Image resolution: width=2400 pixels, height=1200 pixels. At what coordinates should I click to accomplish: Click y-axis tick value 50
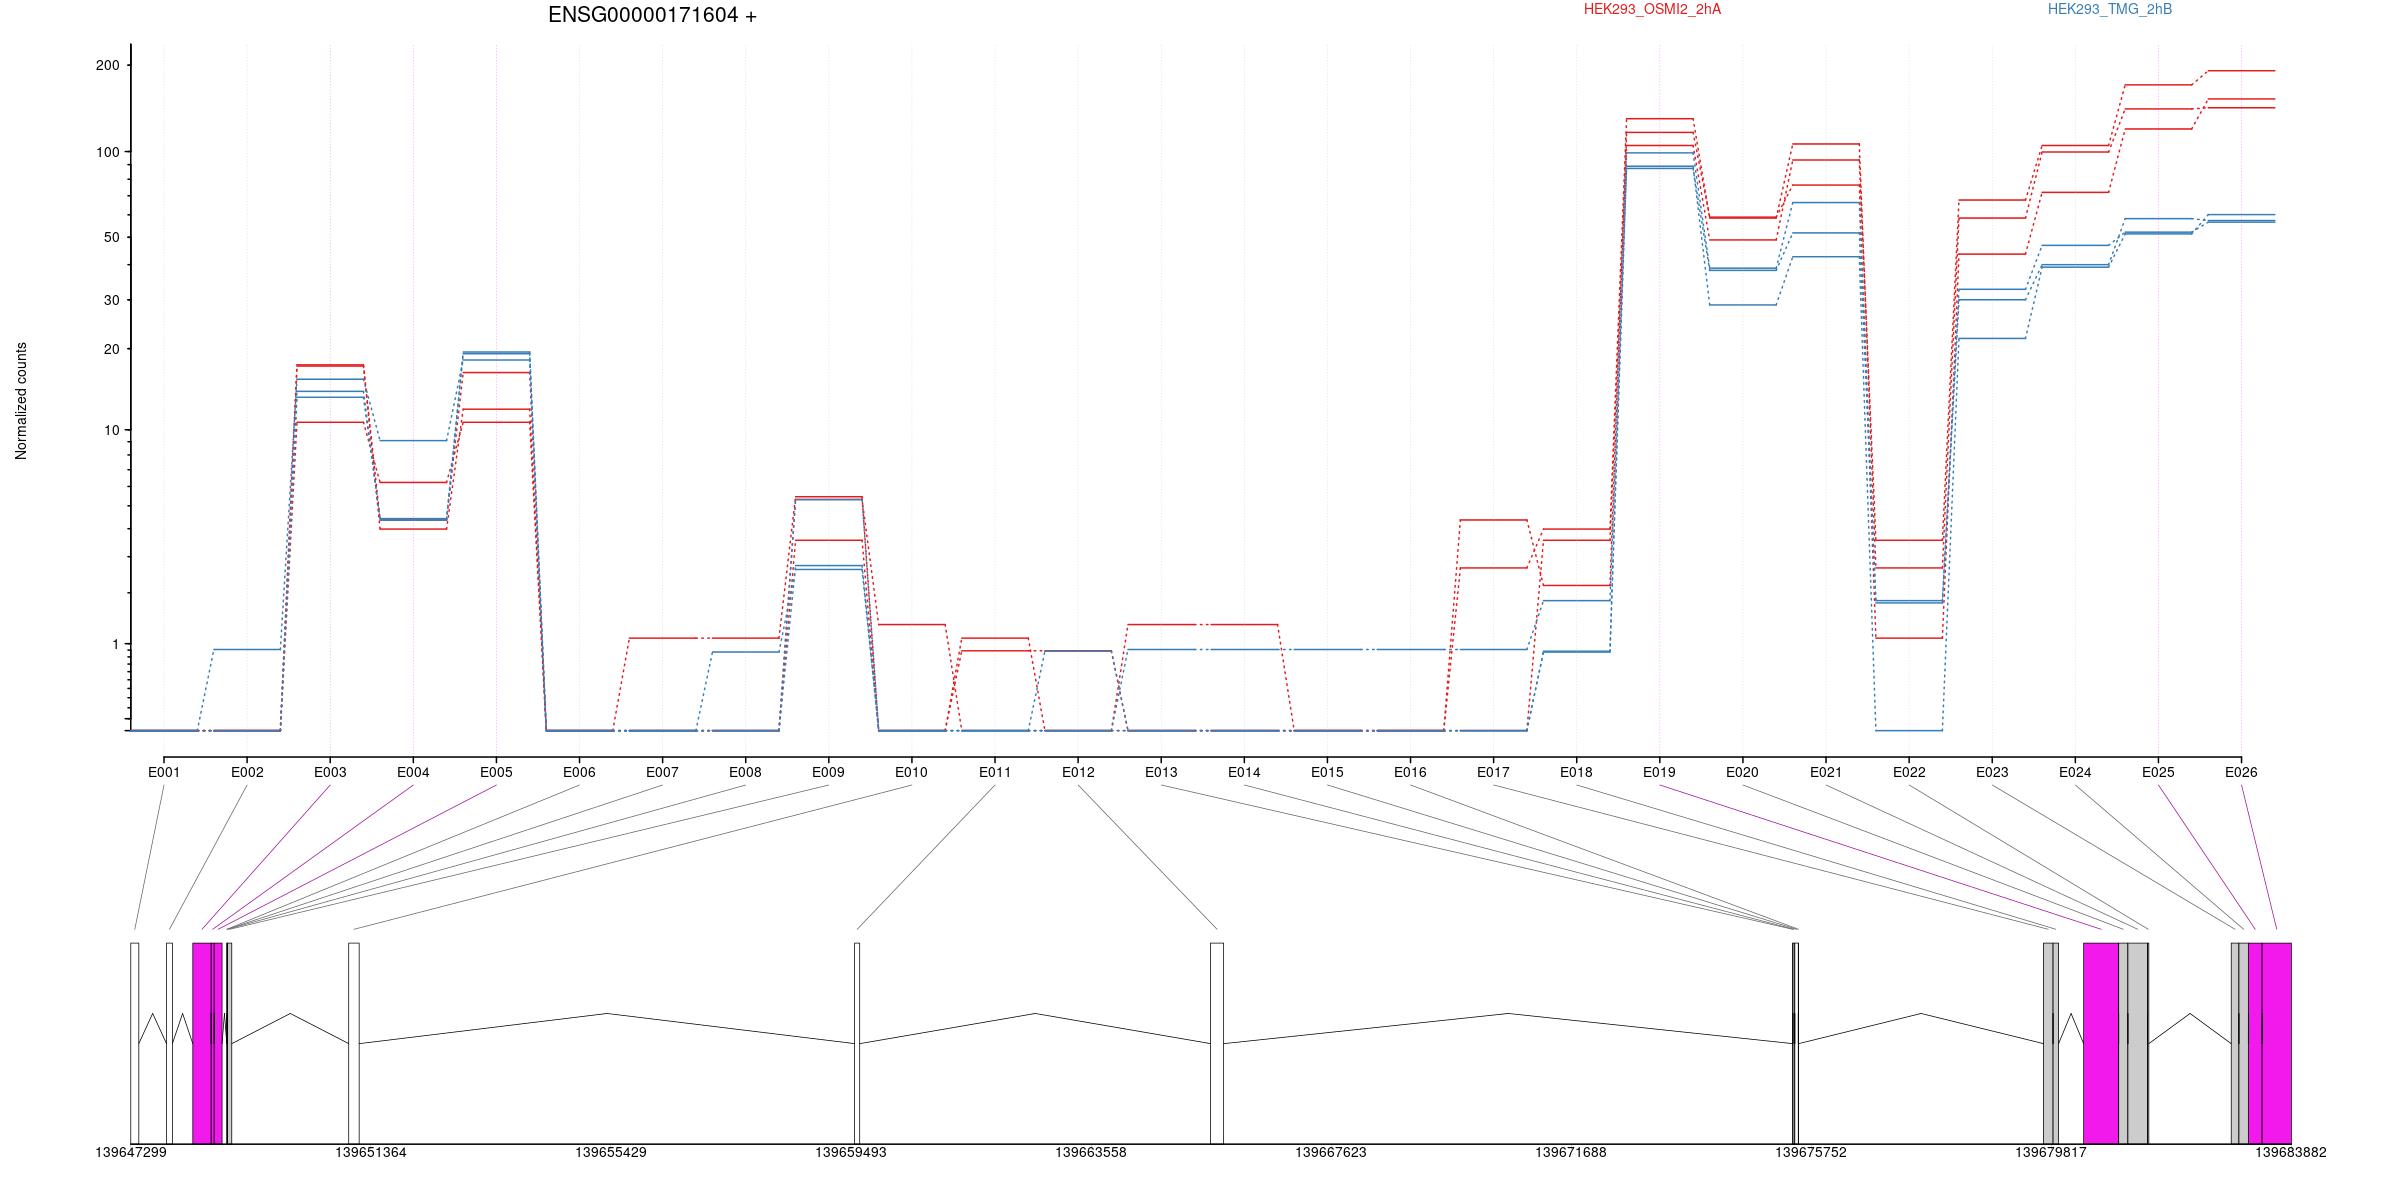pyautogui.click(x=112, y=237)
